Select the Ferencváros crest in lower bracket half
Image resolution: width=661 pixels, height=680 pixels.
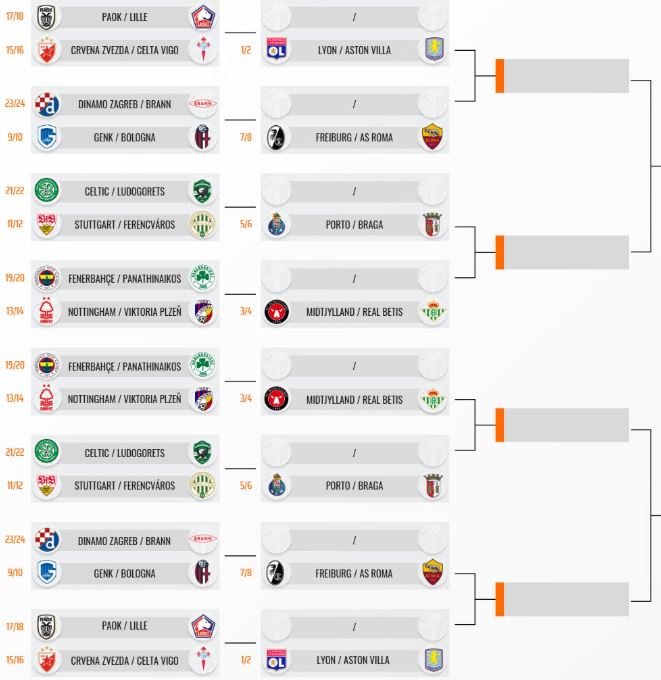[x=202, y=485]
